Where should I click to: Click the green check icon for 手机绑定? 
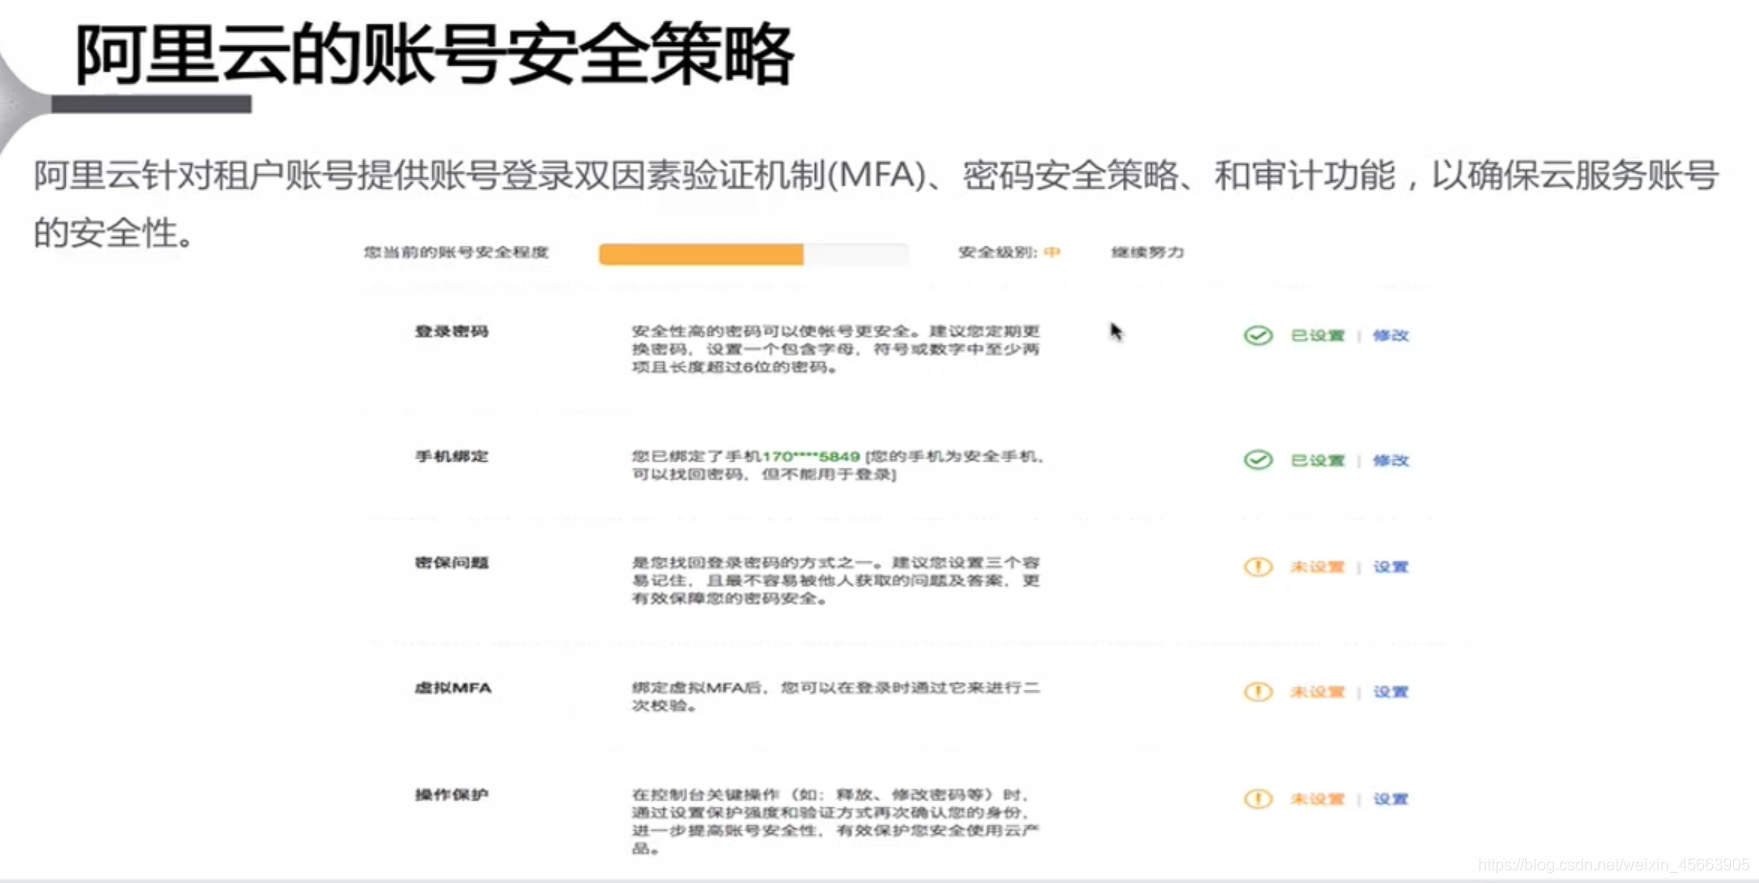pyautogui.click(x=1258, y=460)
